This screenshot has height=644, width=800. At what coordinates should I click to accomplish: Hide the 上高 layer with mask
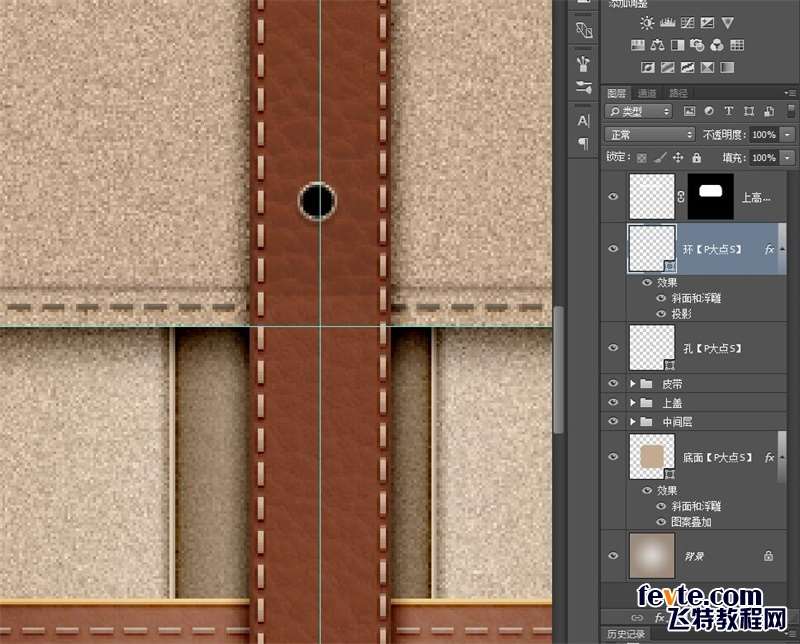tap(613, 196)
